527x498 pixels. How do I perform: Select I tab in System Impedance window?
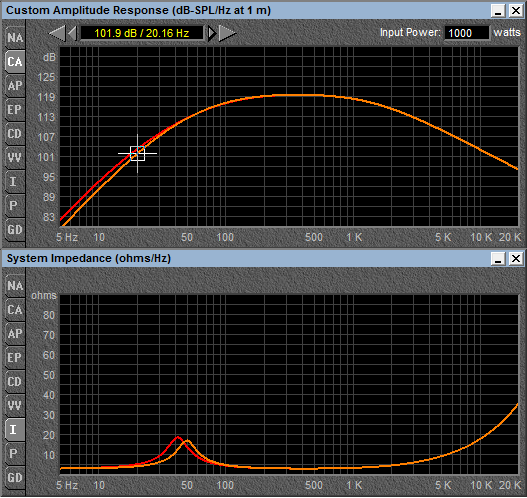15,429
